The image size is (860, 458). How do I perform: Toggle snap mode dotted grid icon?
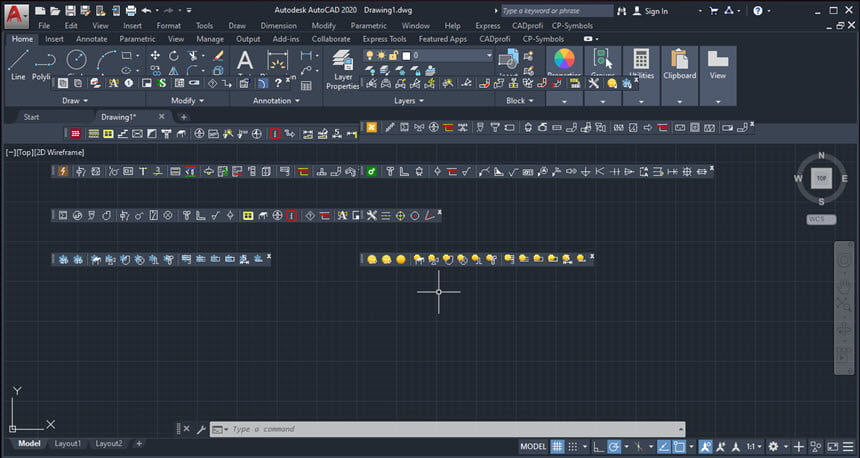tap(573, 446)
